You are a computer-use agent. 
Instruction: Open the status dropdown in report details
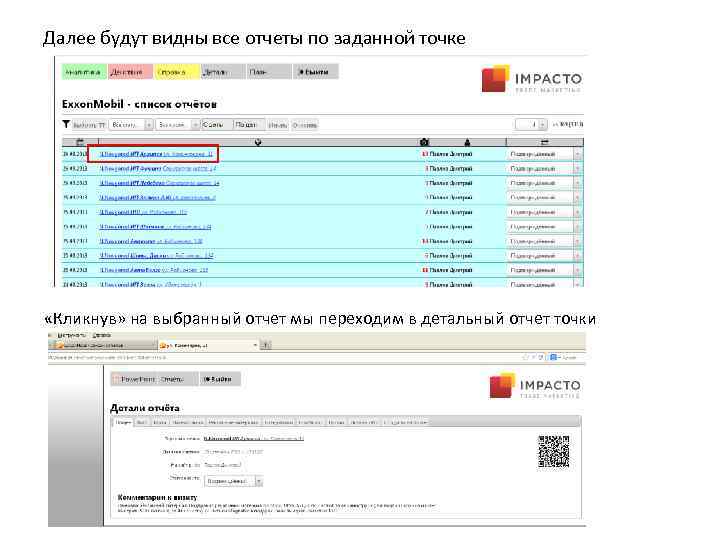233,481
